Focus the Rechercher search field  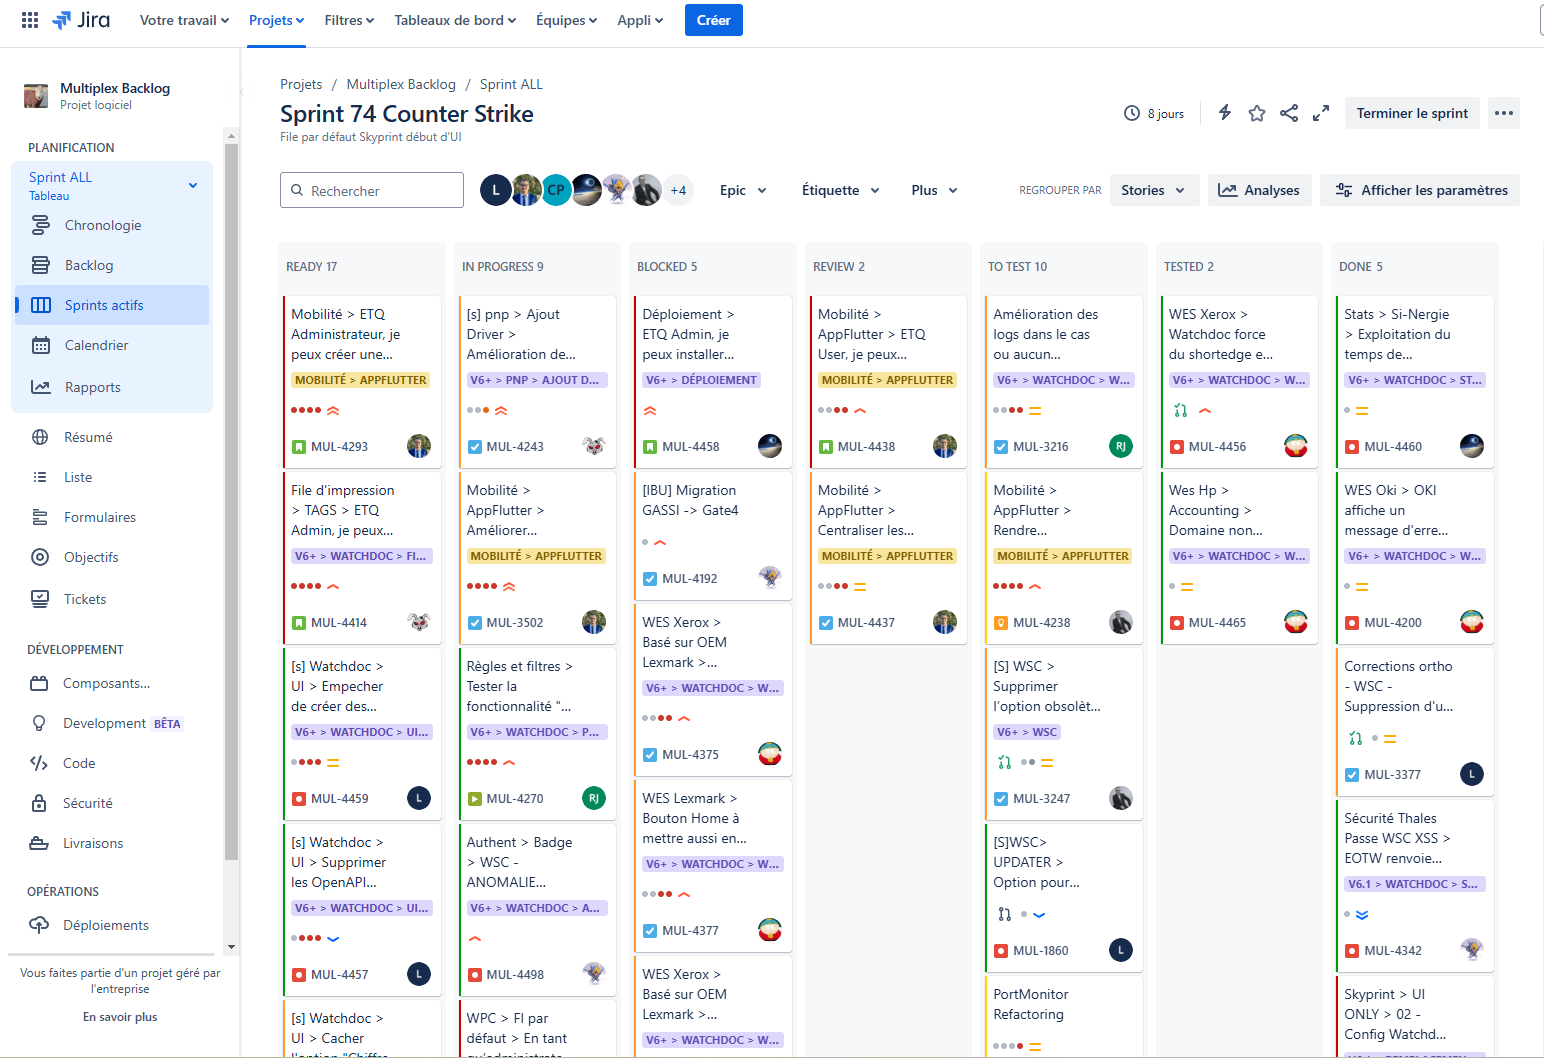tap(380, 190)
